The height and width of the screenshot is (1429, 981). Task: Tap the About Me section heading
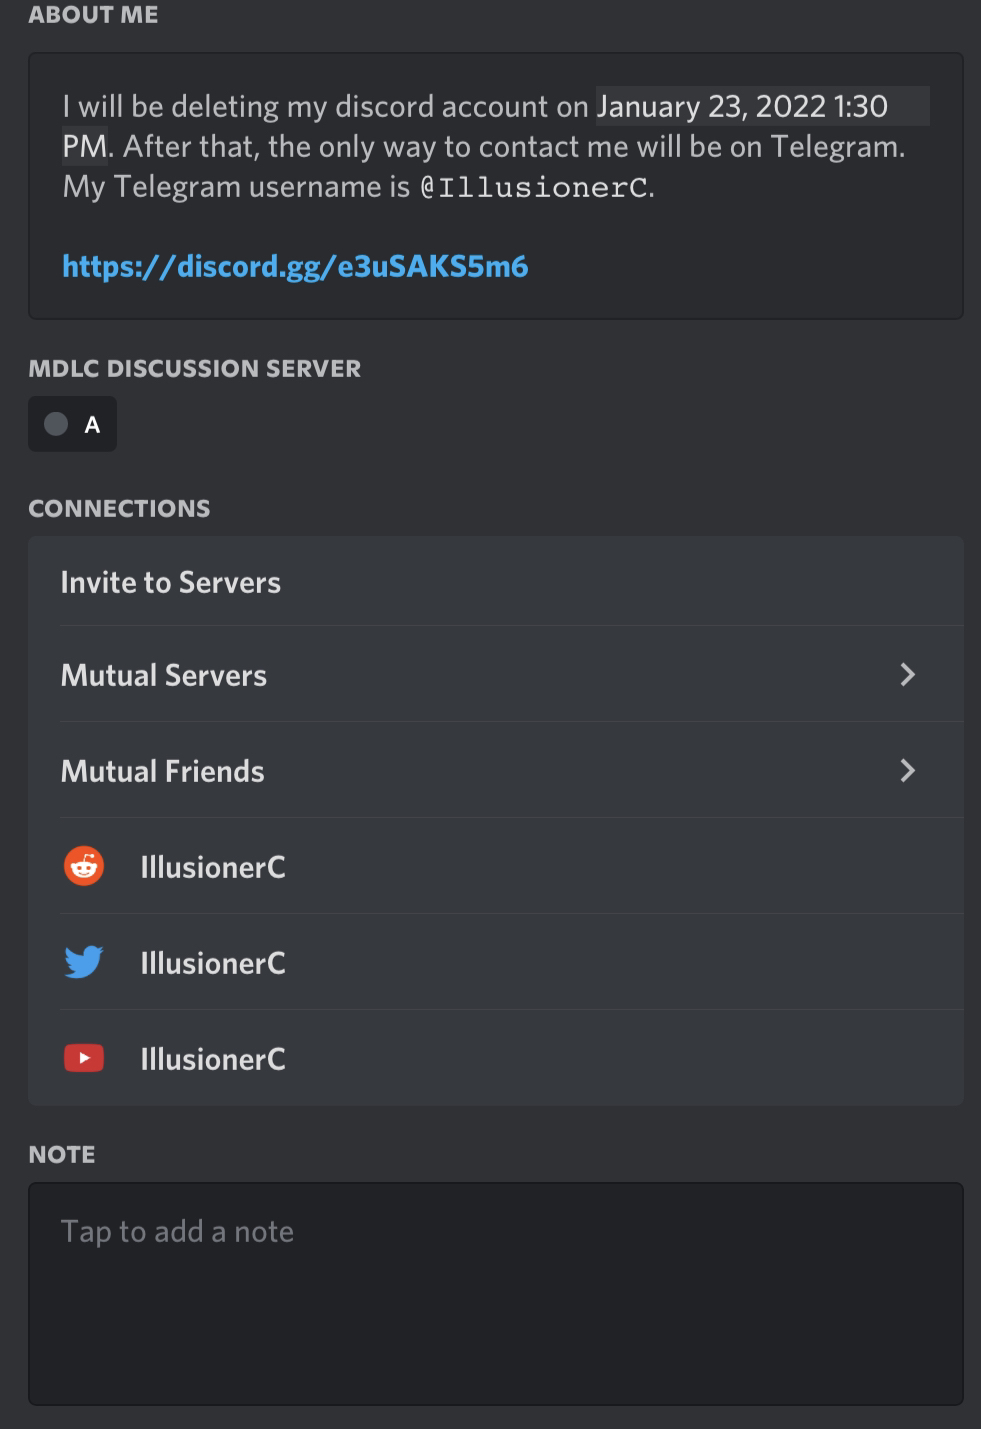point(93,15)
